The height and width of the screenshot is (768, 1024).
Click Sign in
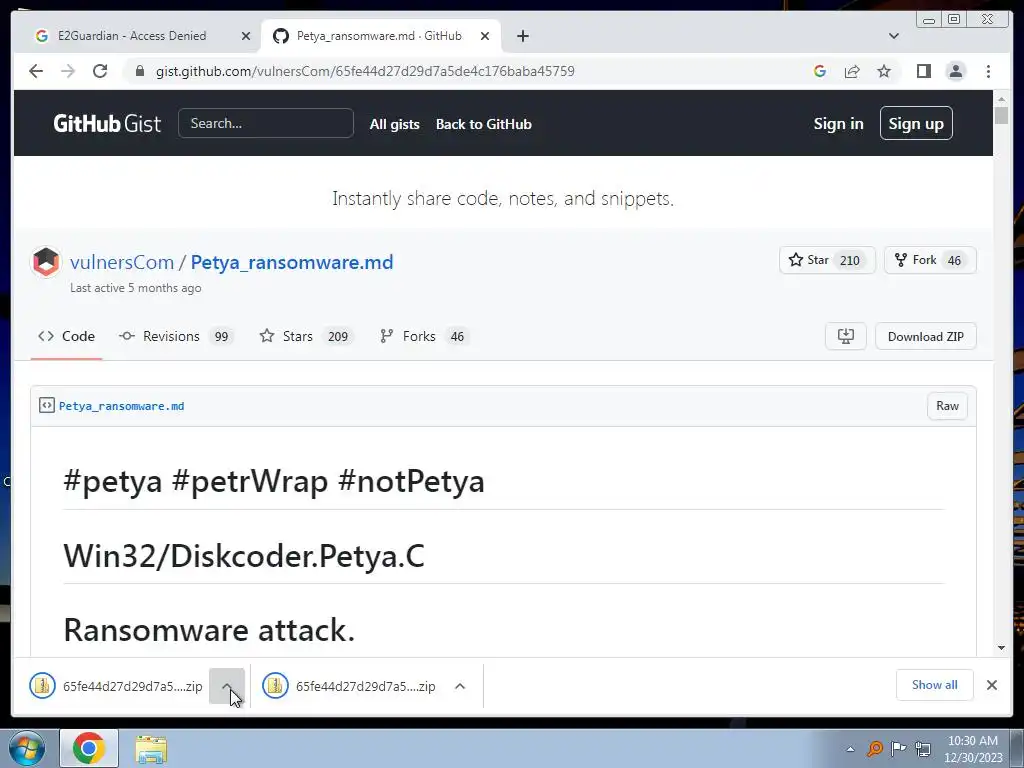[839, 123]
